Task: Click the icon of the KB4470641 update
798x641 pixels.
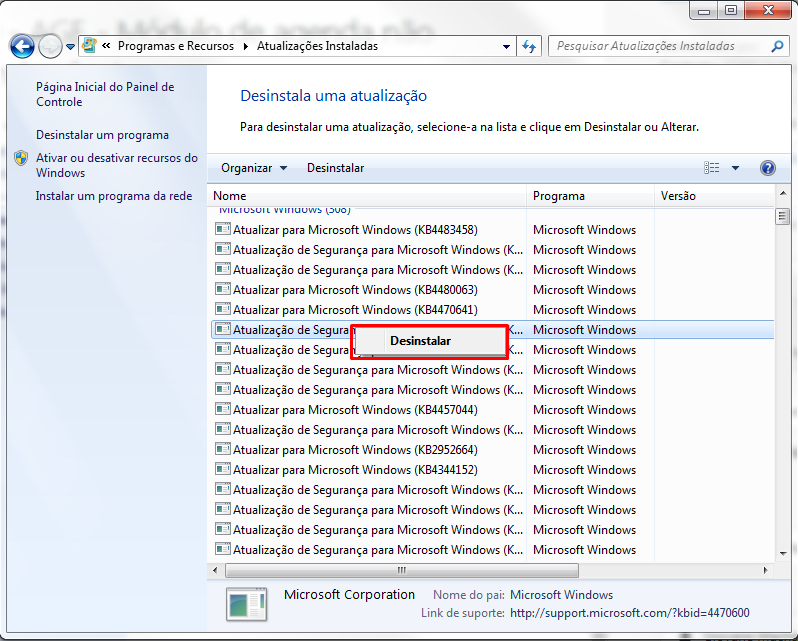Action: (222, 309)
